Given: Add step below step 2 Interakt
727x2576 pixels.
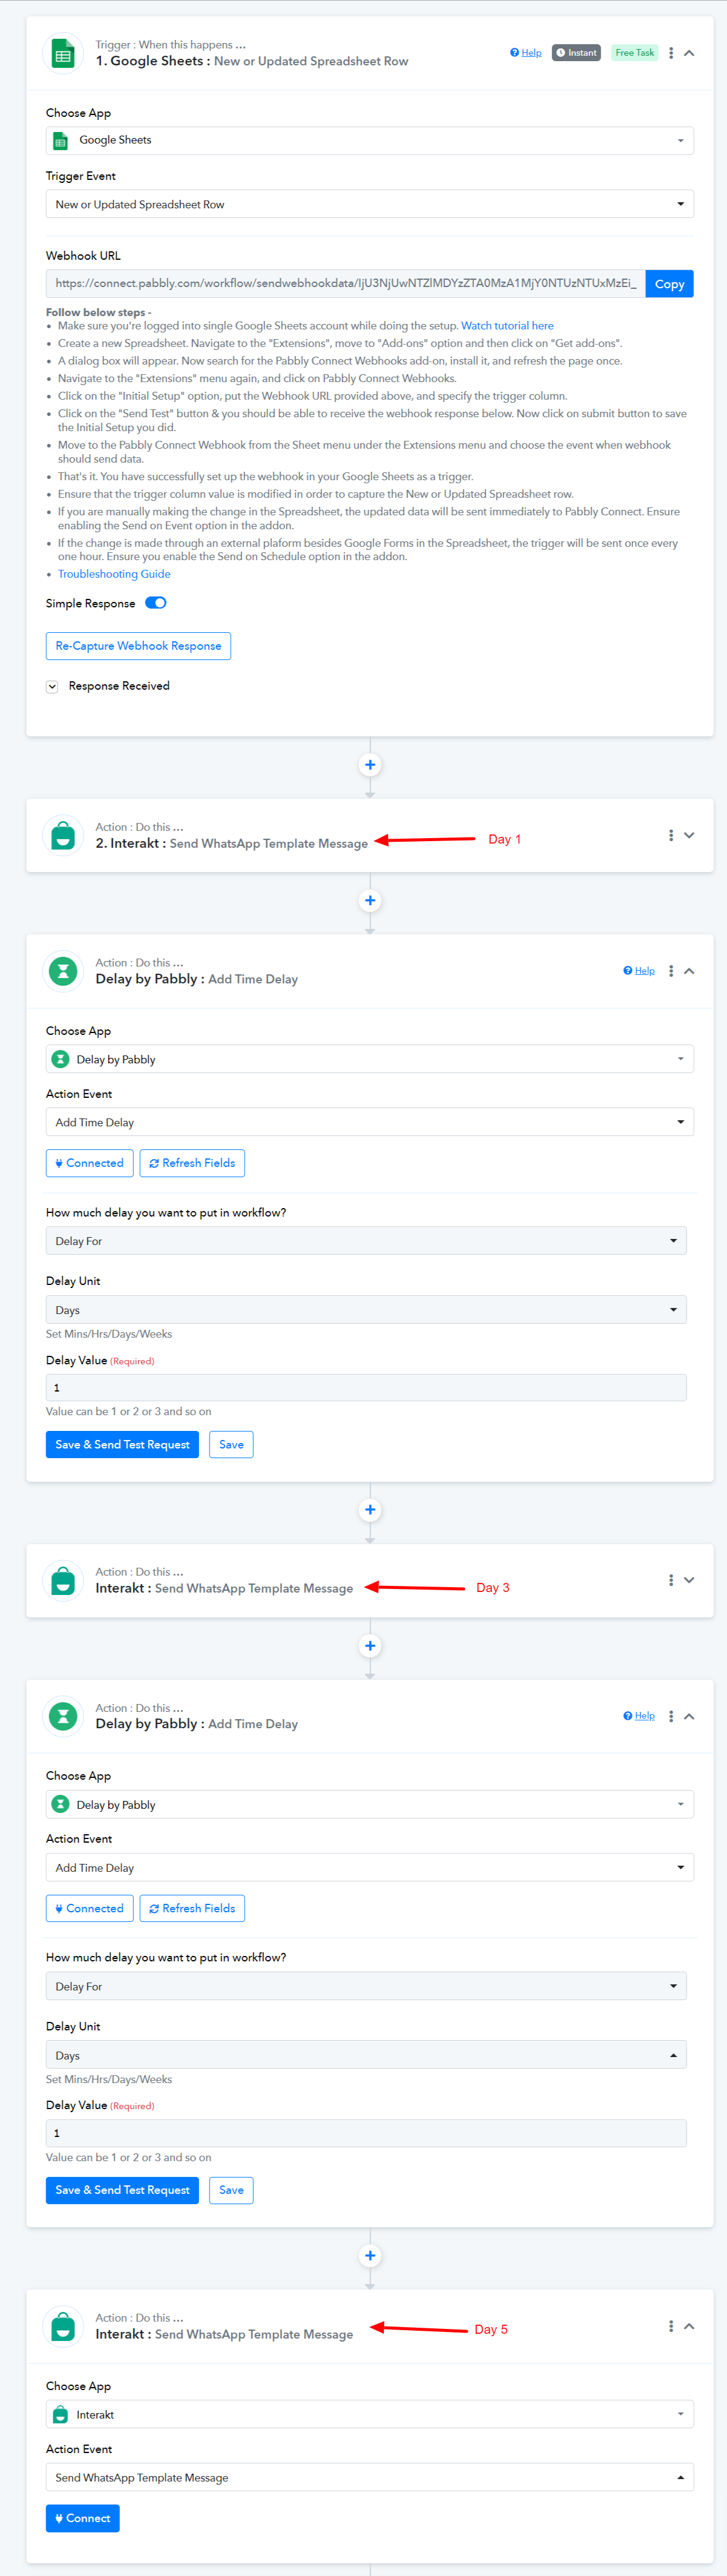Looking at the screenshot, I should (x=370, y=901).
